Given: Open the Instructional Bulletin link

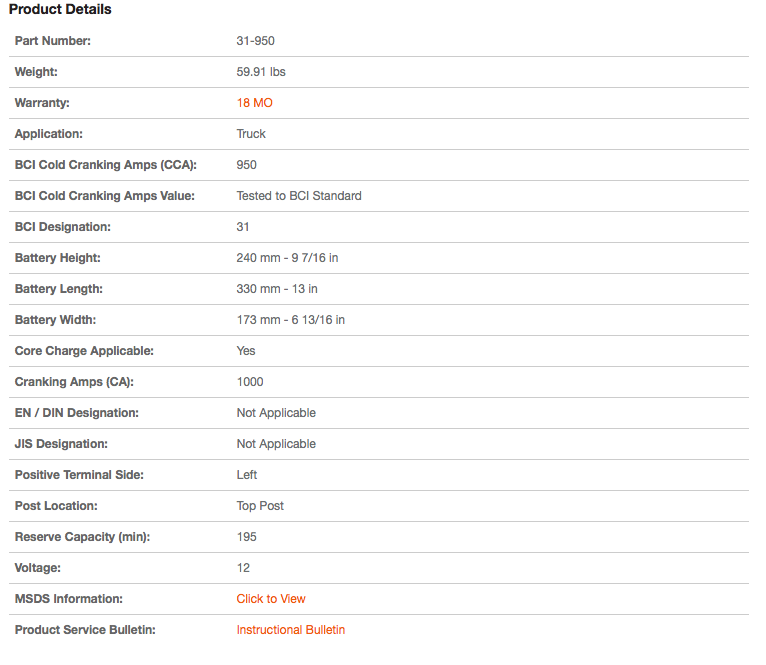Looking at the screenshot, I should coord(290,630).
